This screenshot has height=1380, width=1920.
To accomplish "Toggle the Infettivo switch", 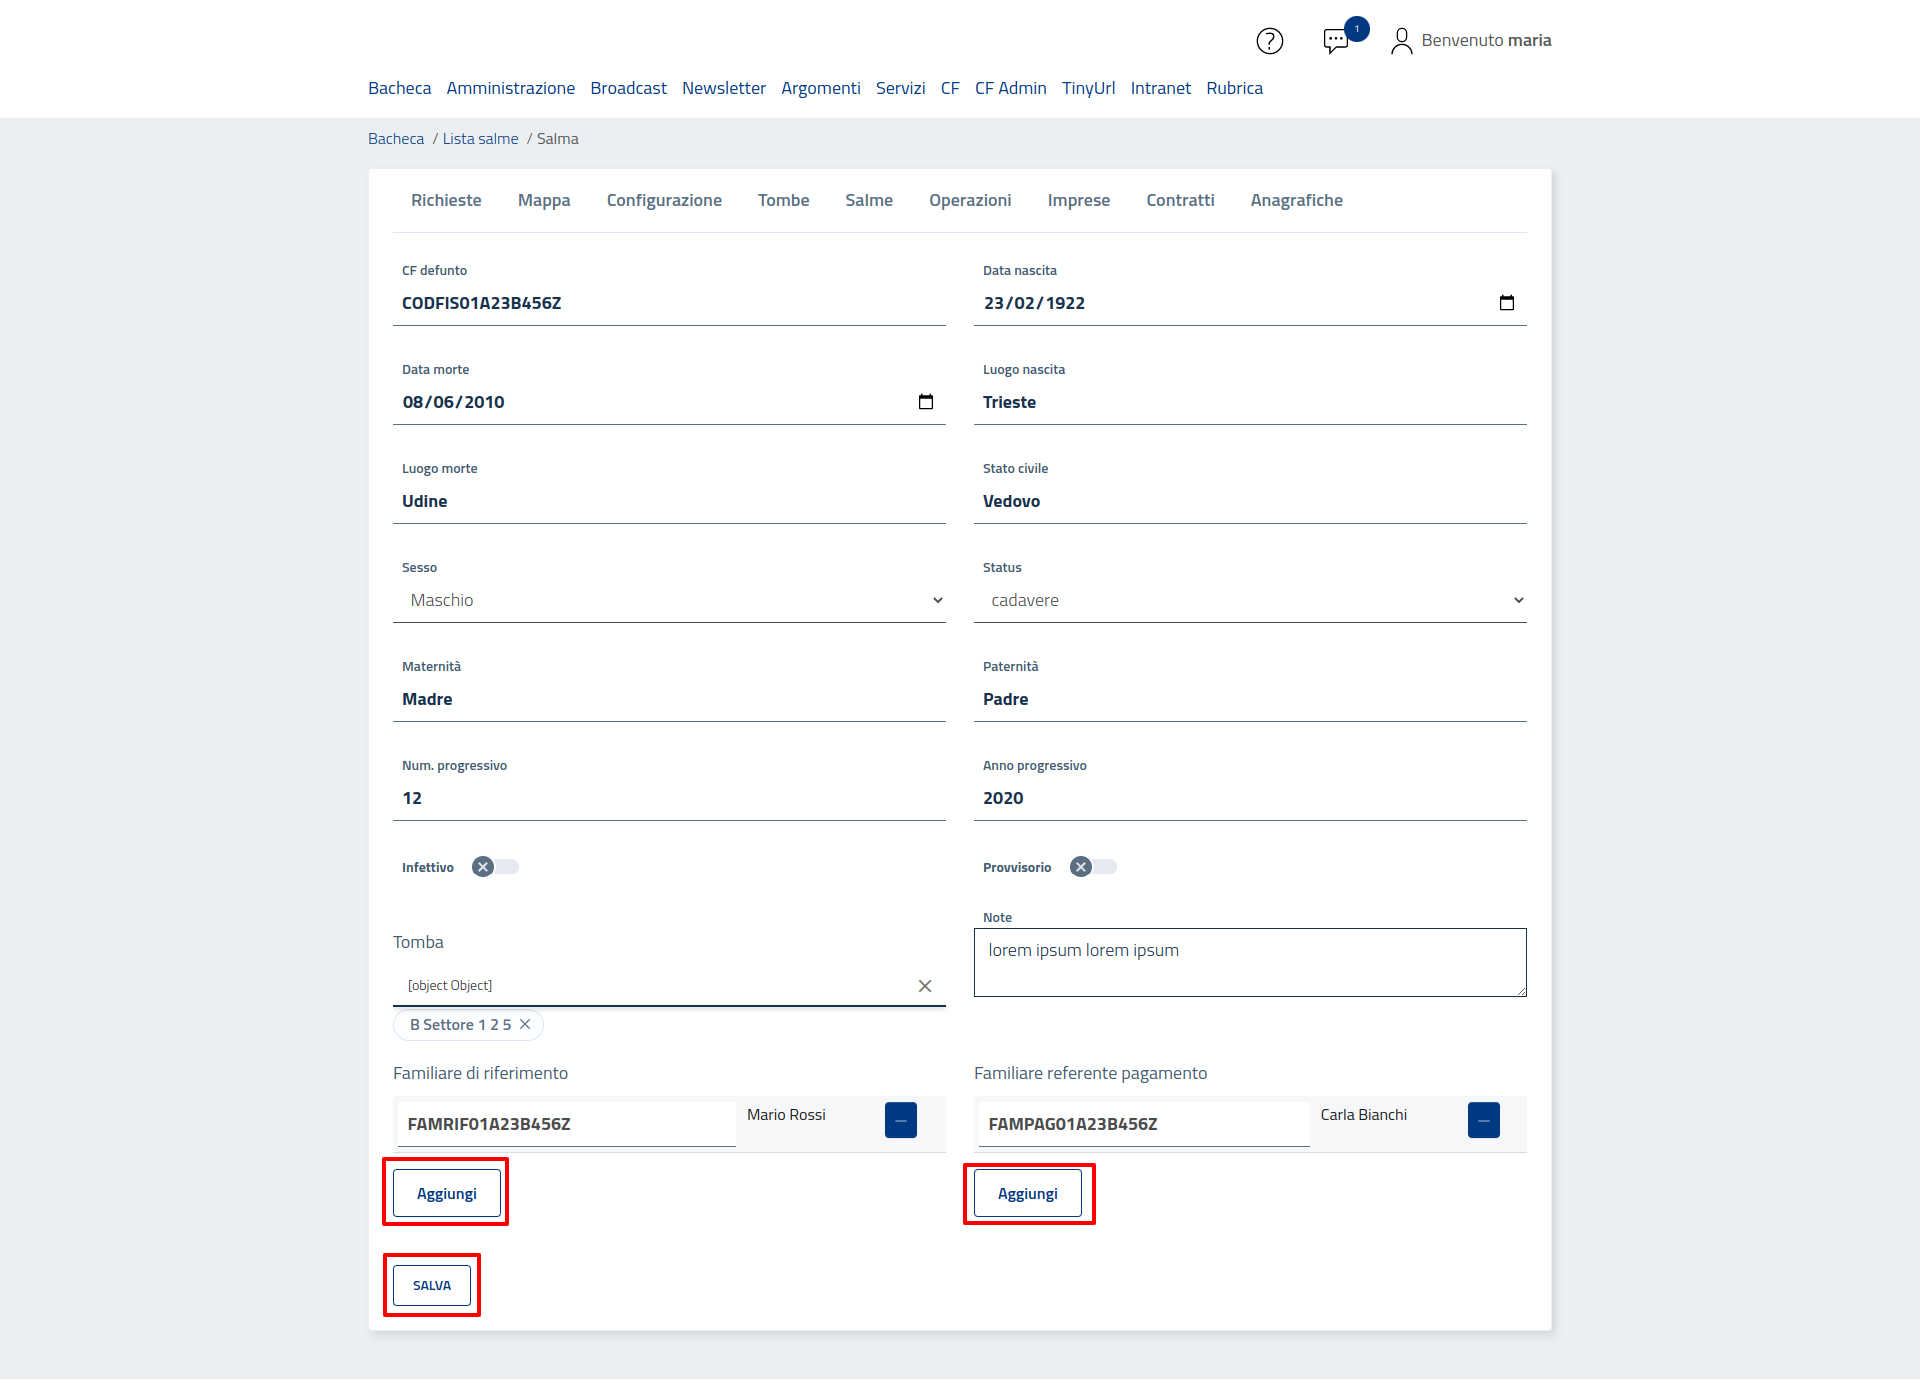I will tap(495, 867).
